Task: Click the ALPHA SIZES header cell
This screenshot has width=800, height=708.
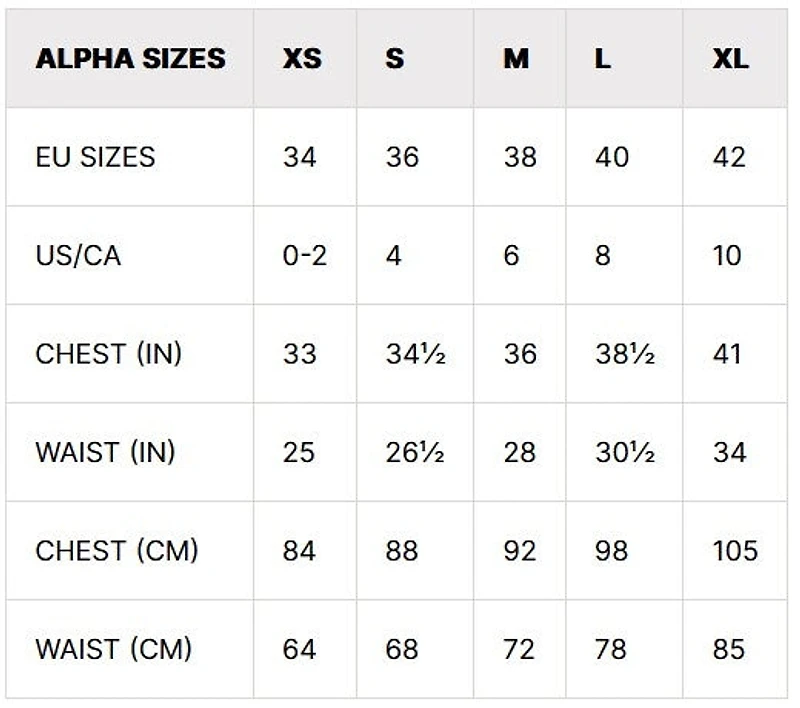Action: [130, 58]
